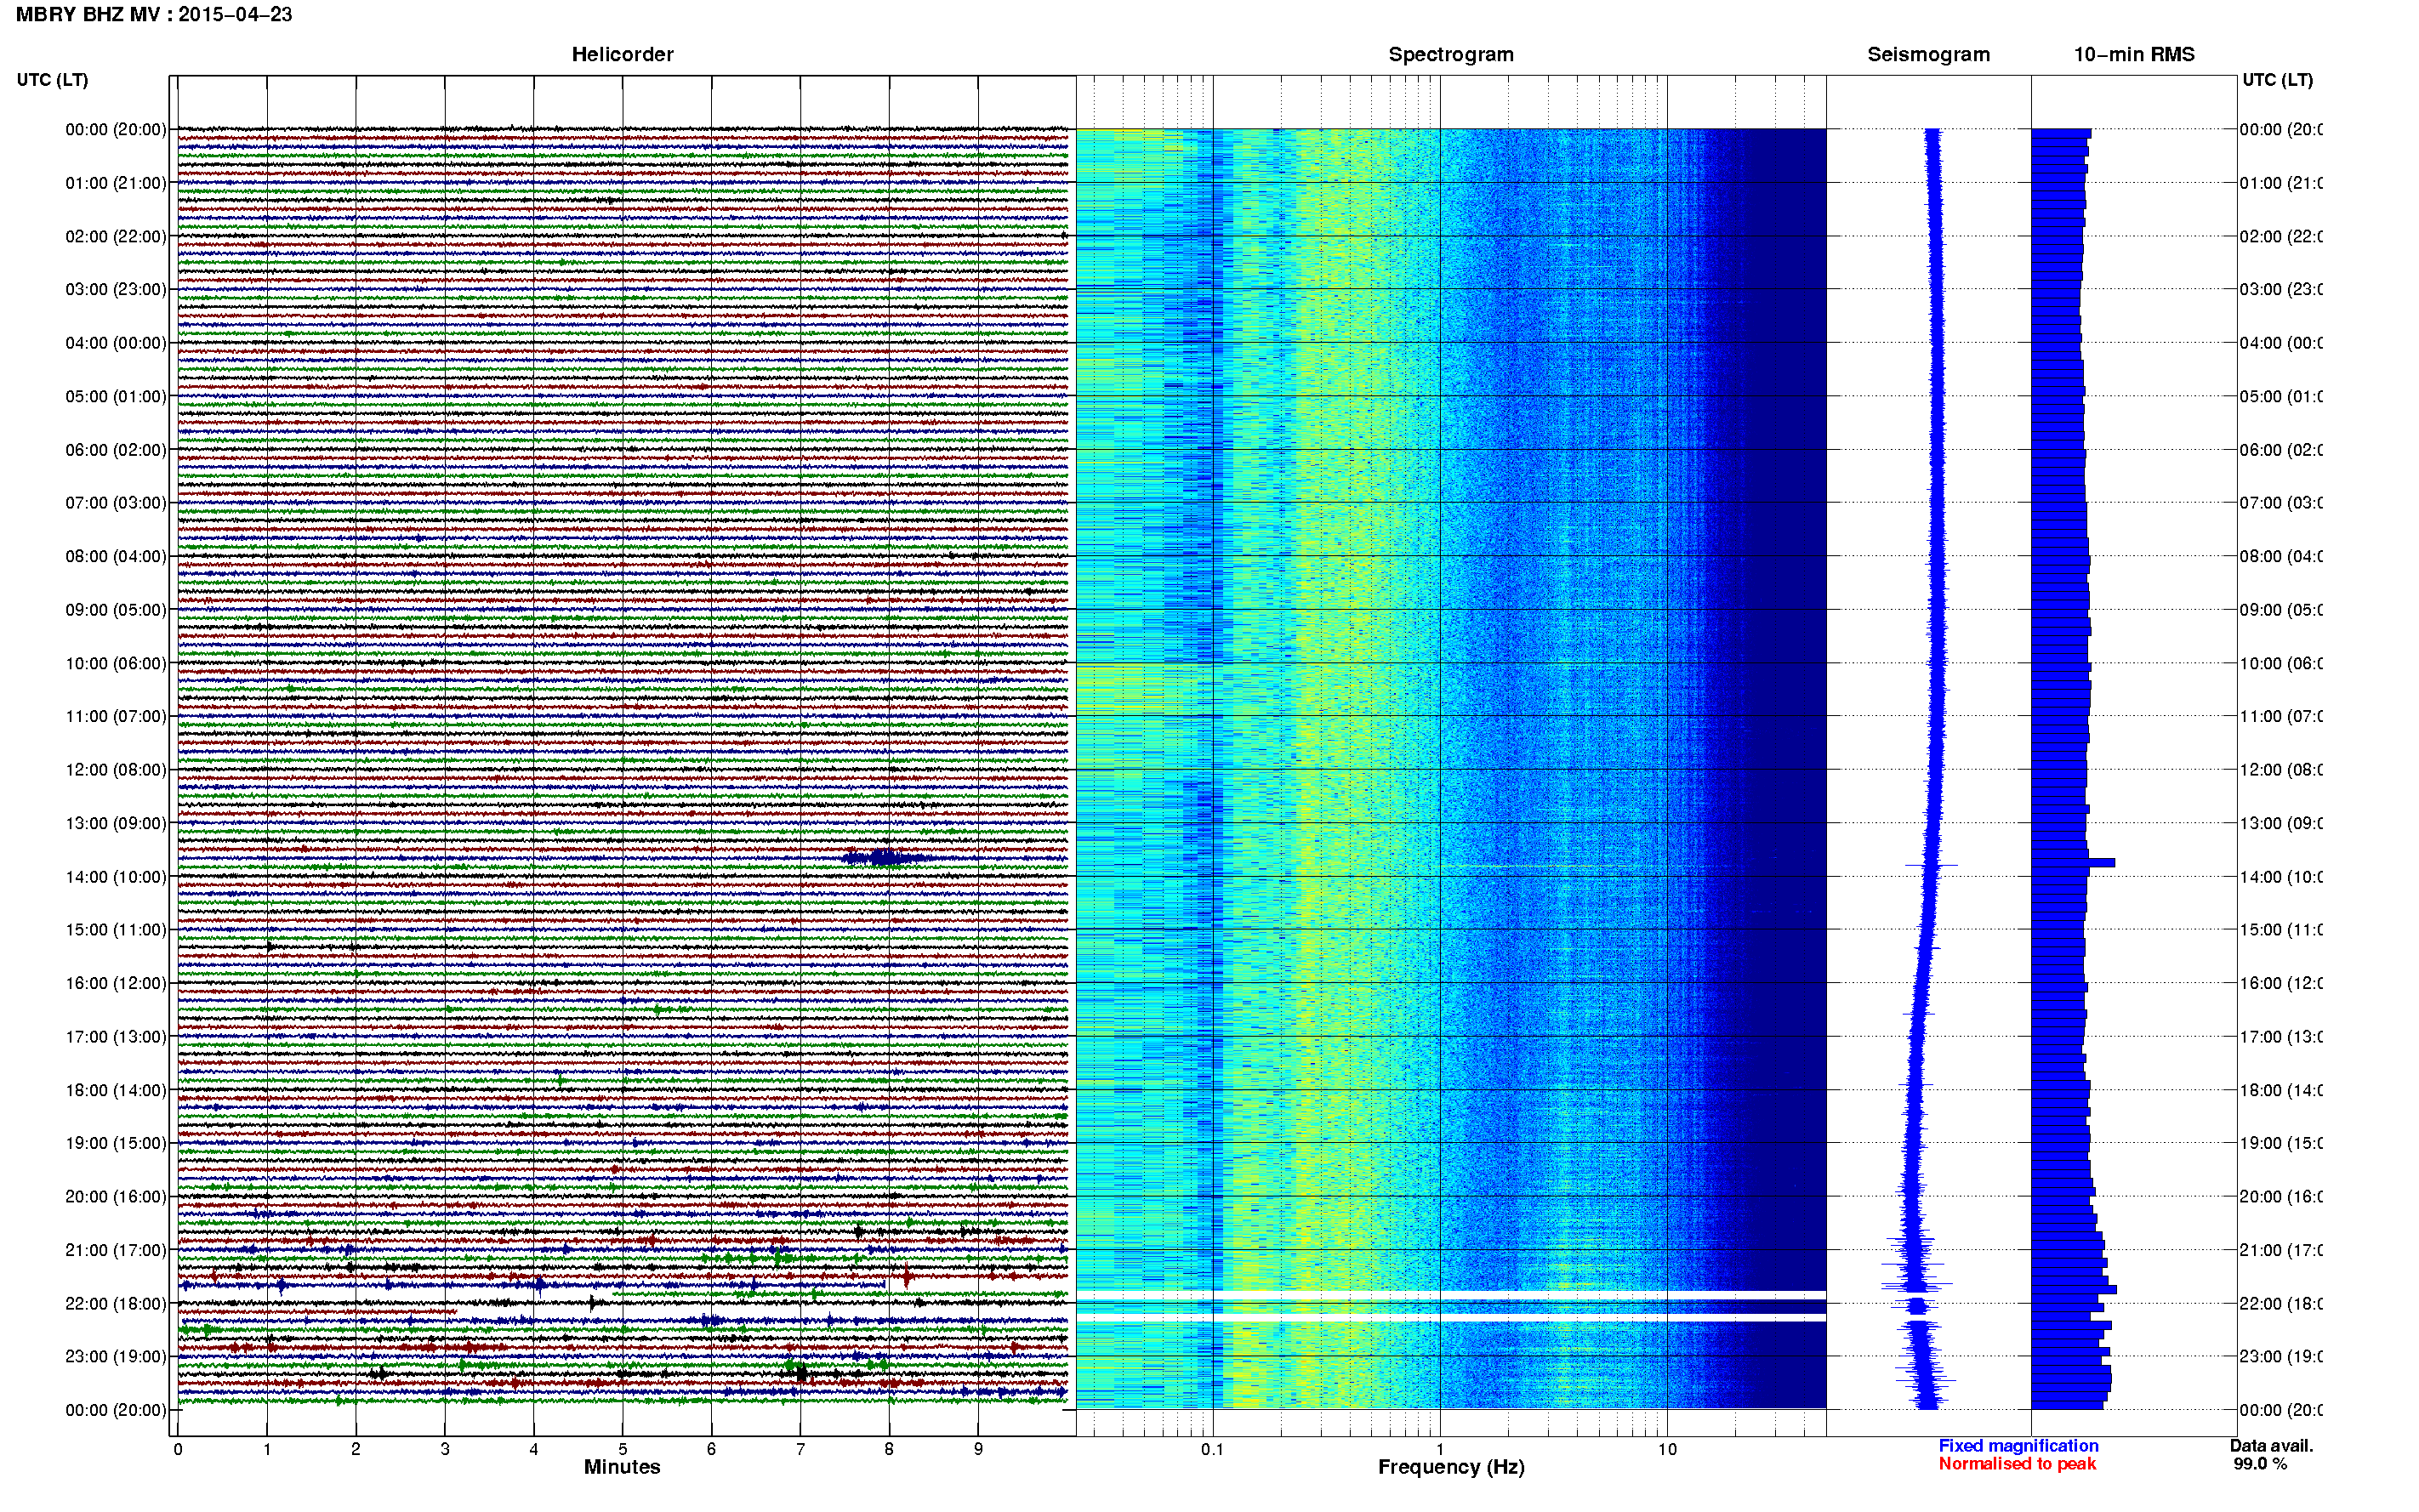This screenshot has height=1512, width=2419.
Task: Click tick '8' on the Minutes axis
Action: (889, 1449)
